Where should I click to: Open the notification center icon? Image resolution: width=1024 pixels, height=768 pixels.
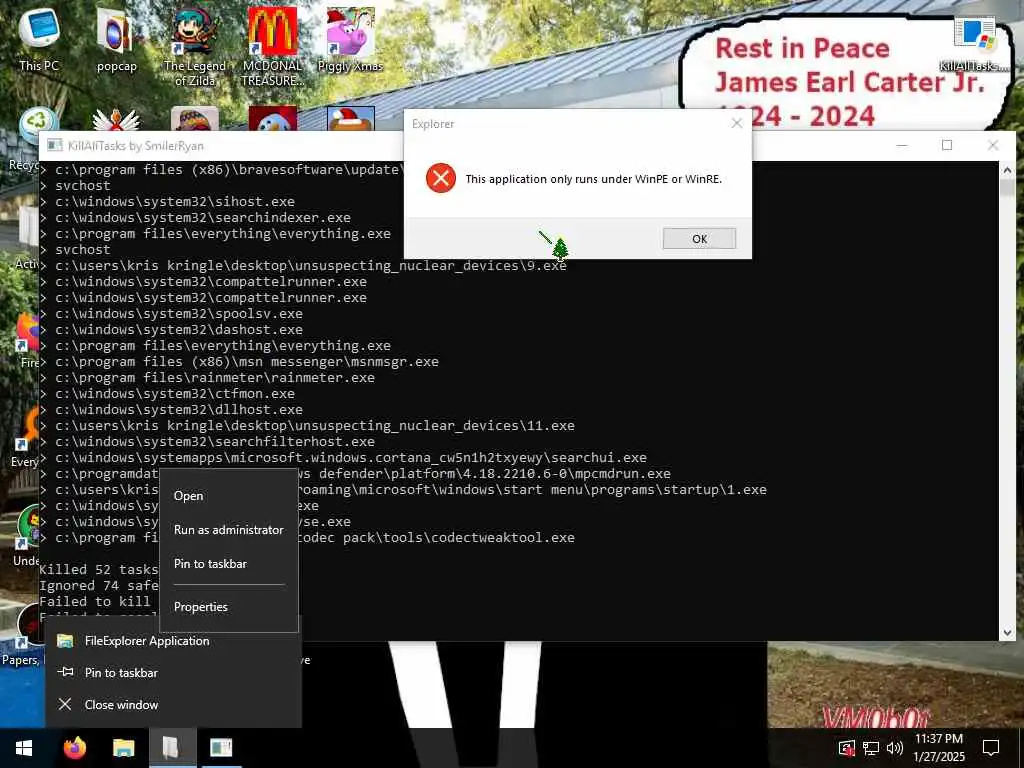[x=991, y=748]
